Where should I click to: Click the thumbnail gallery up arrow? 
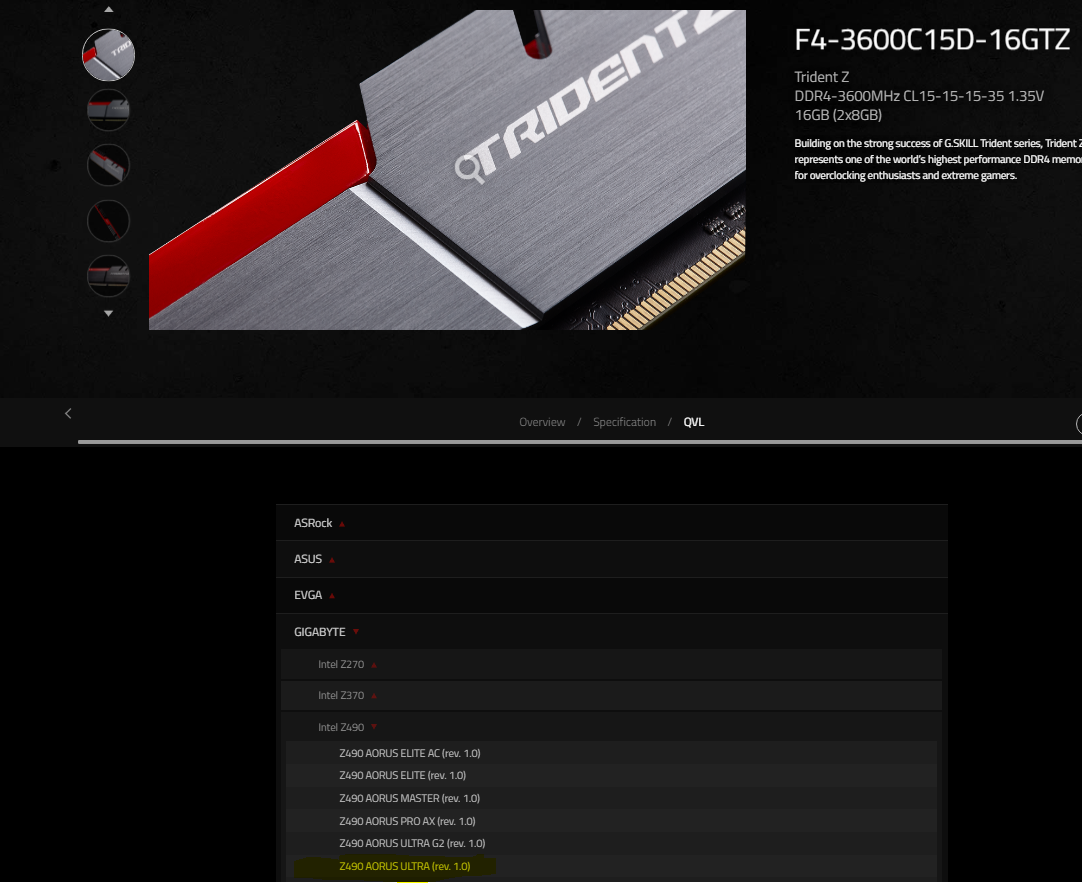point(108,10)
